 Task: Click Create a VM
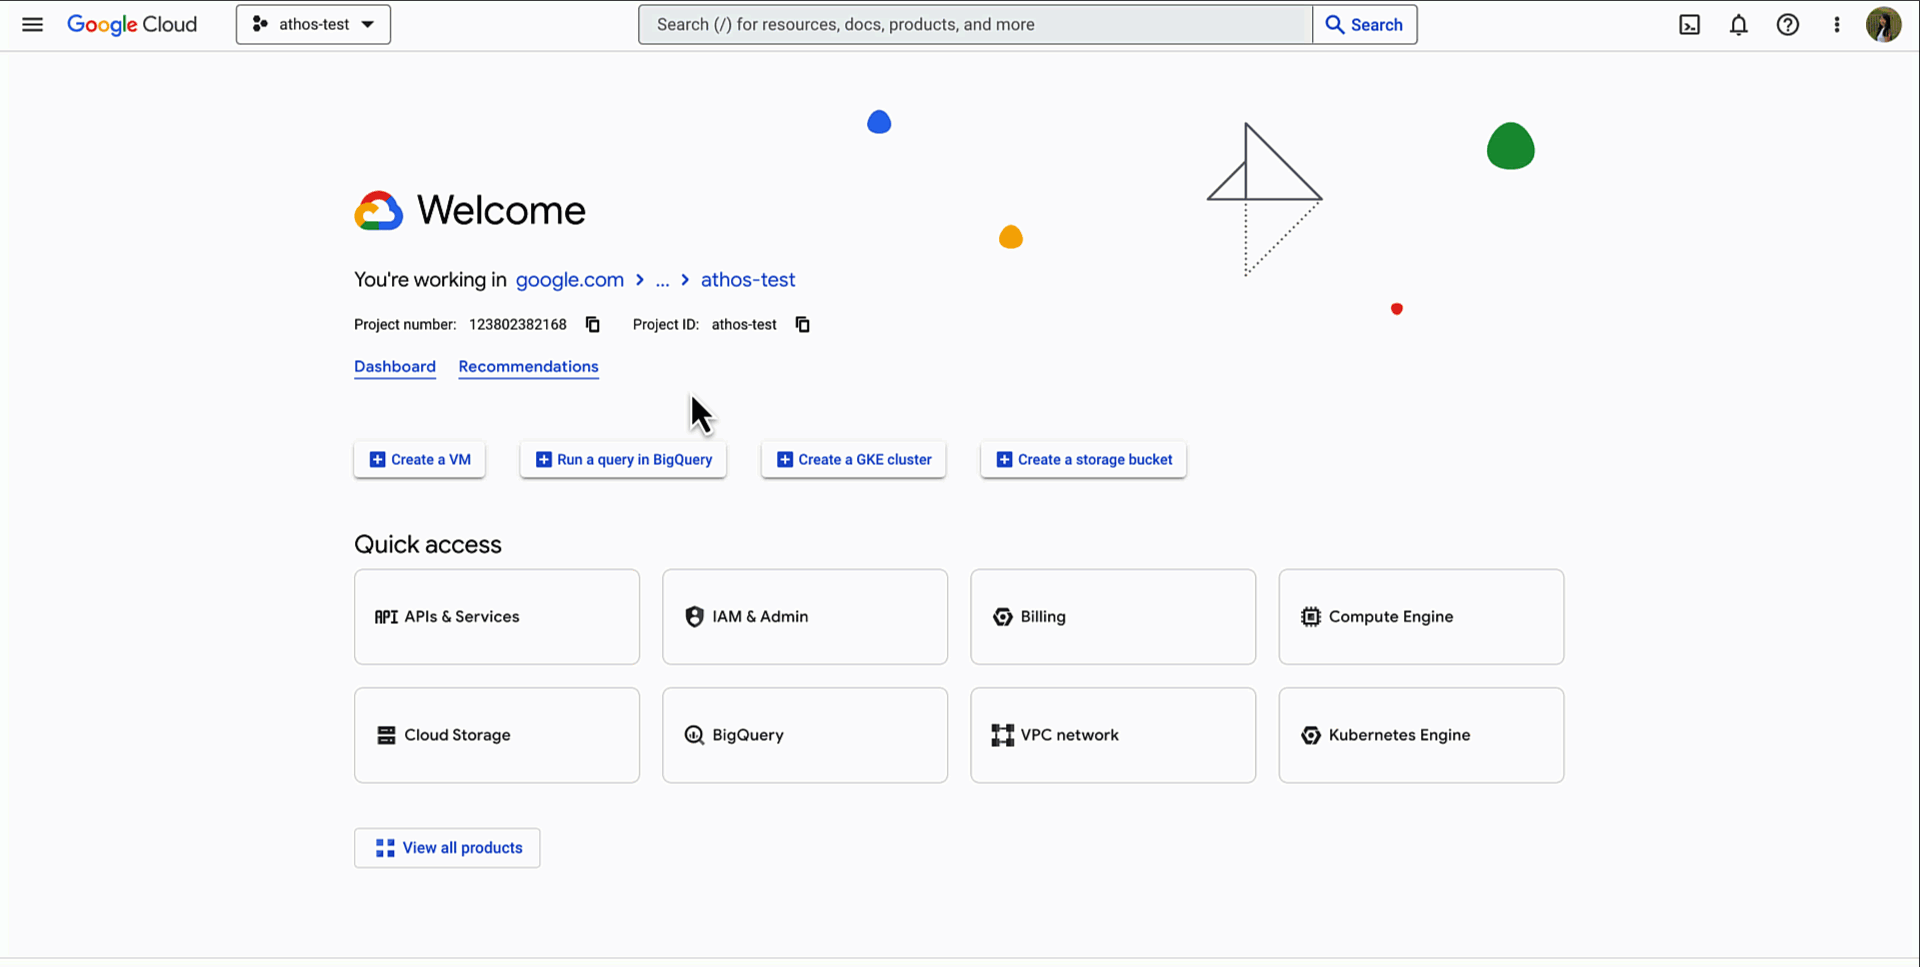(420, 460)
